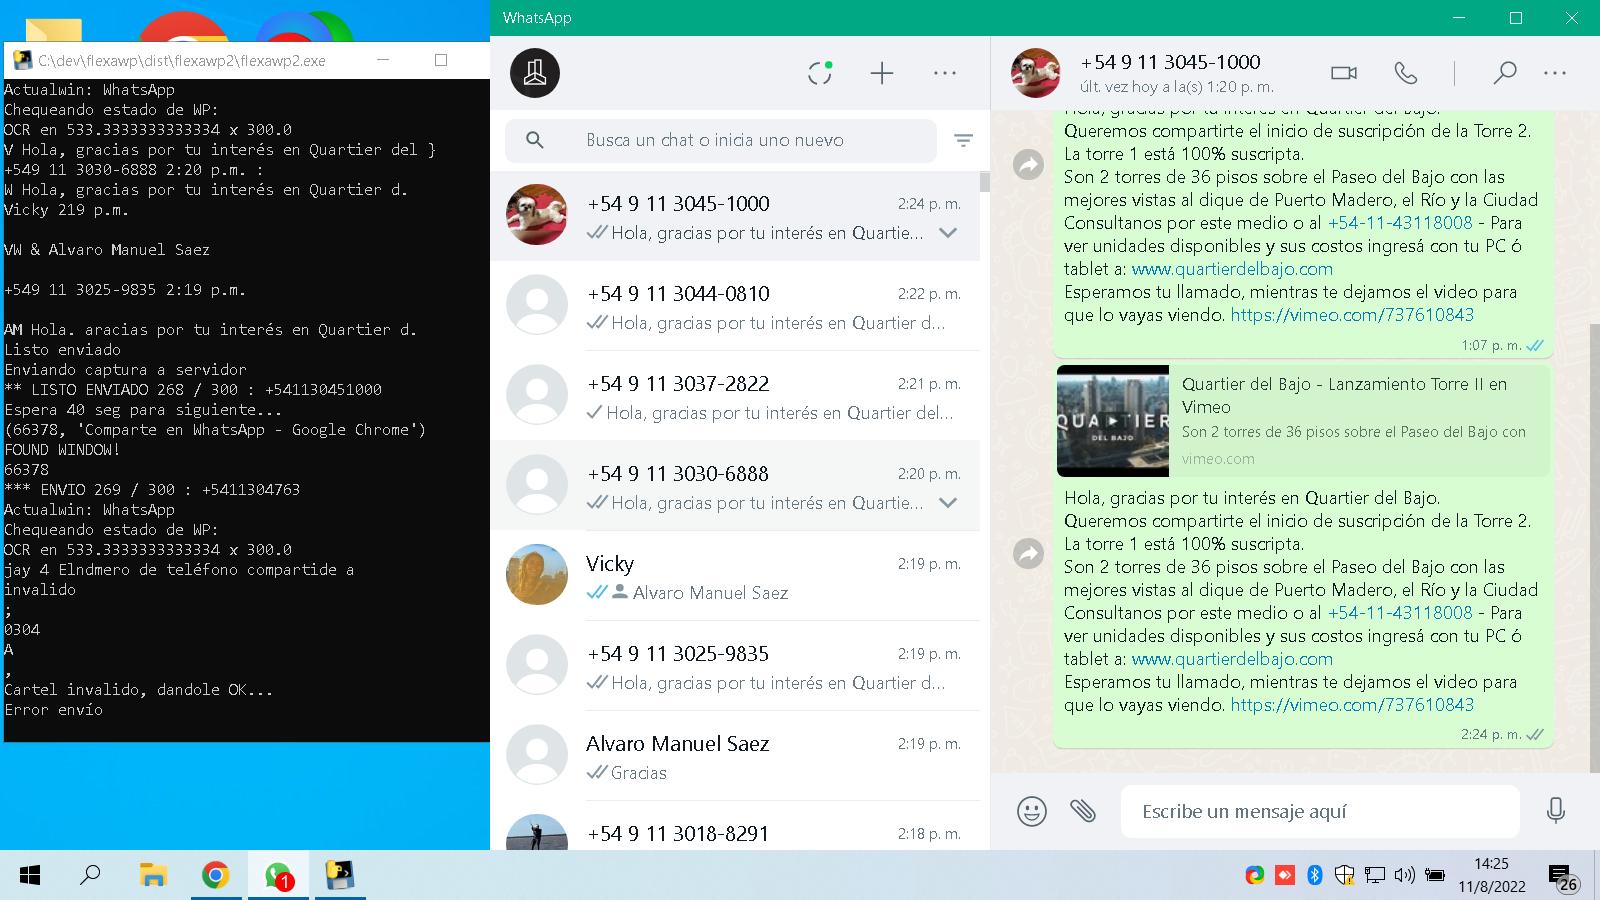Click Vicky's profile picture in chat list

(537, 575)
